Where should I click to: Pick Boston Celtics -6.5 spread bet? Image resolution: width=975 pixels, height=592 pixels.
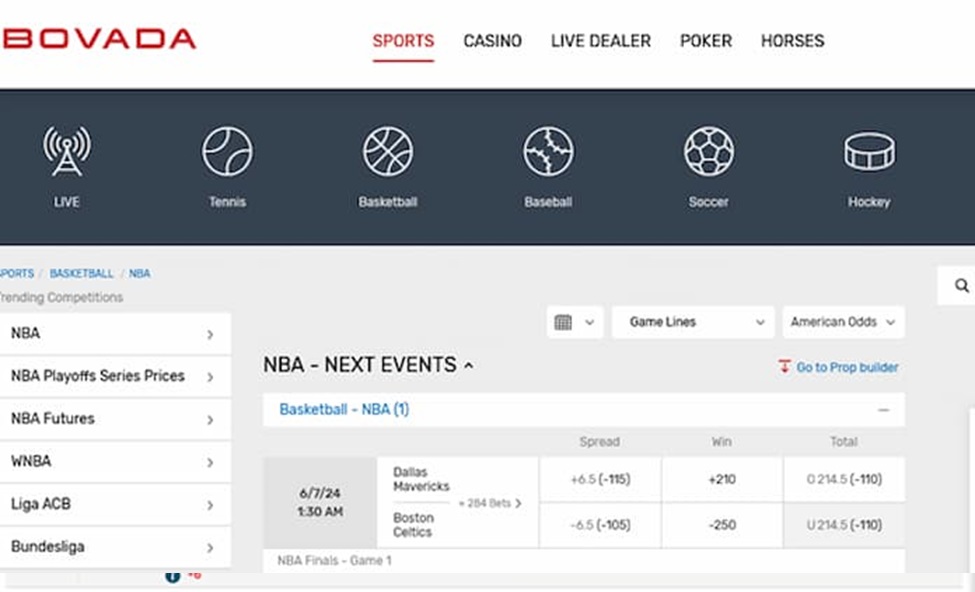[600, 525]
